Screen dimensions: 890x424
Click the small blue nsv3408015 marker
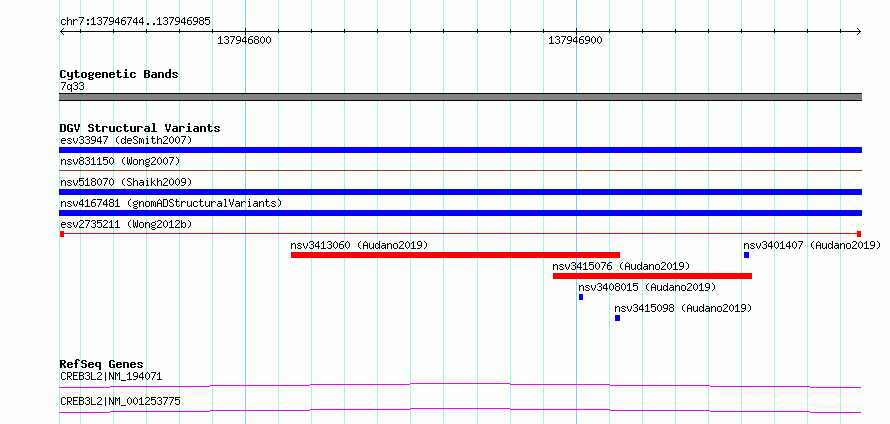[581, 297]
